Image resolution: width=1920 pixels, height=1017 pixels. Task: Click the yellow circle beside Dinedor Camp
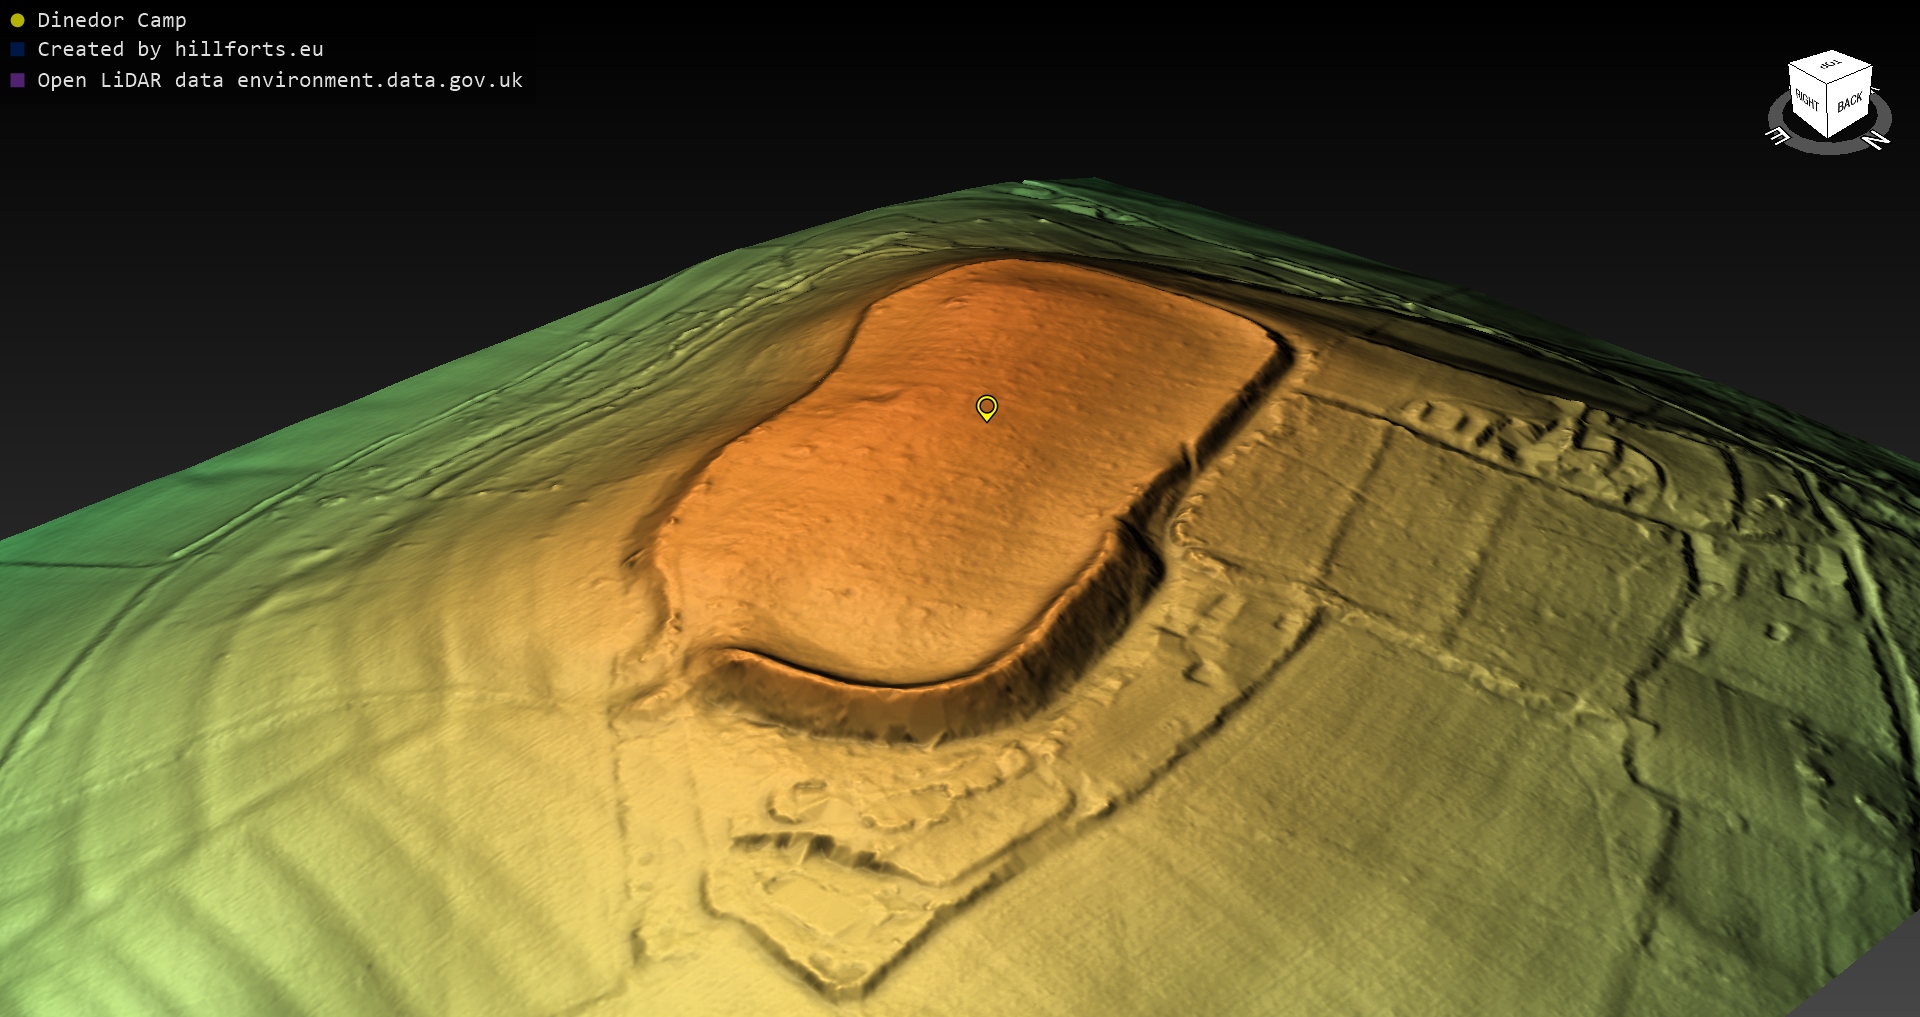(17, 20)
